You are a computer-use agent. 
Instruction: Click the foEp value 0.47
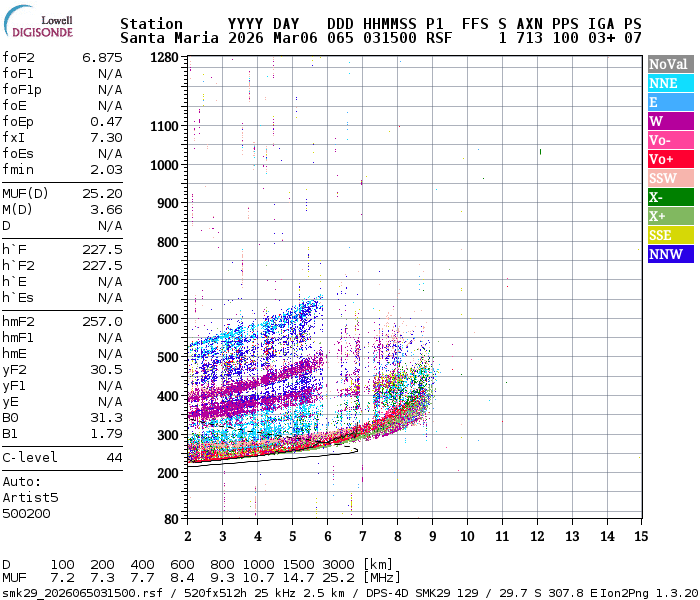click(x=106, y=121)
